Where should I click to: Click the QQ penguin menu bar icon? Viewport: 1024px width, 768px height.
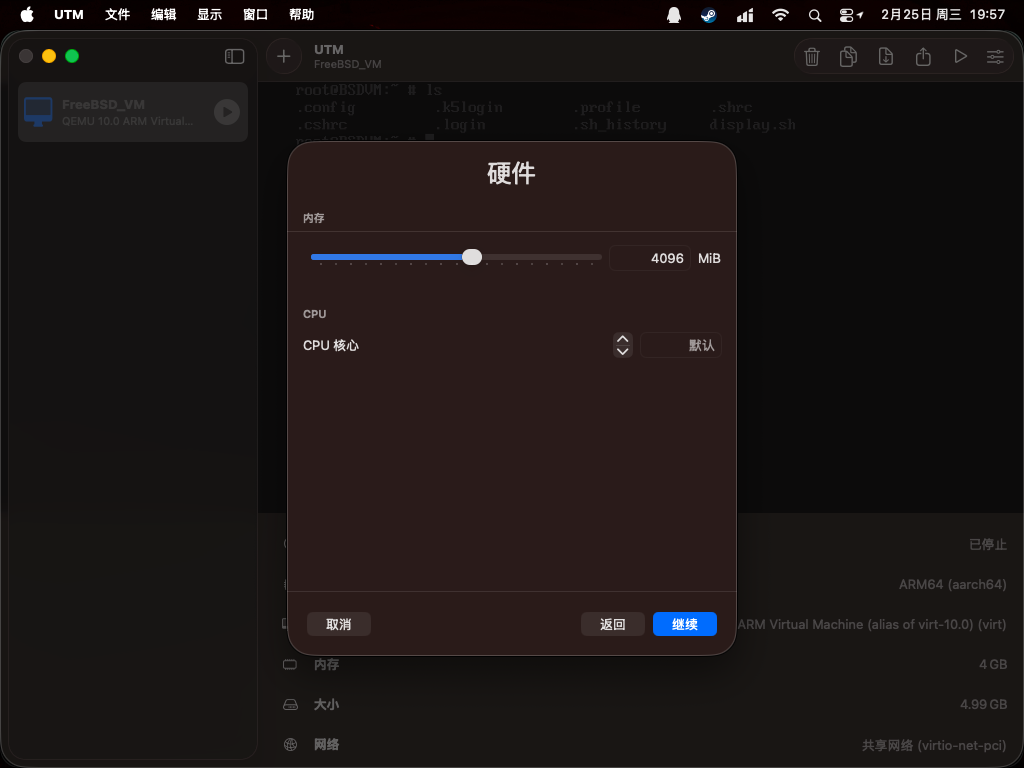674,15
